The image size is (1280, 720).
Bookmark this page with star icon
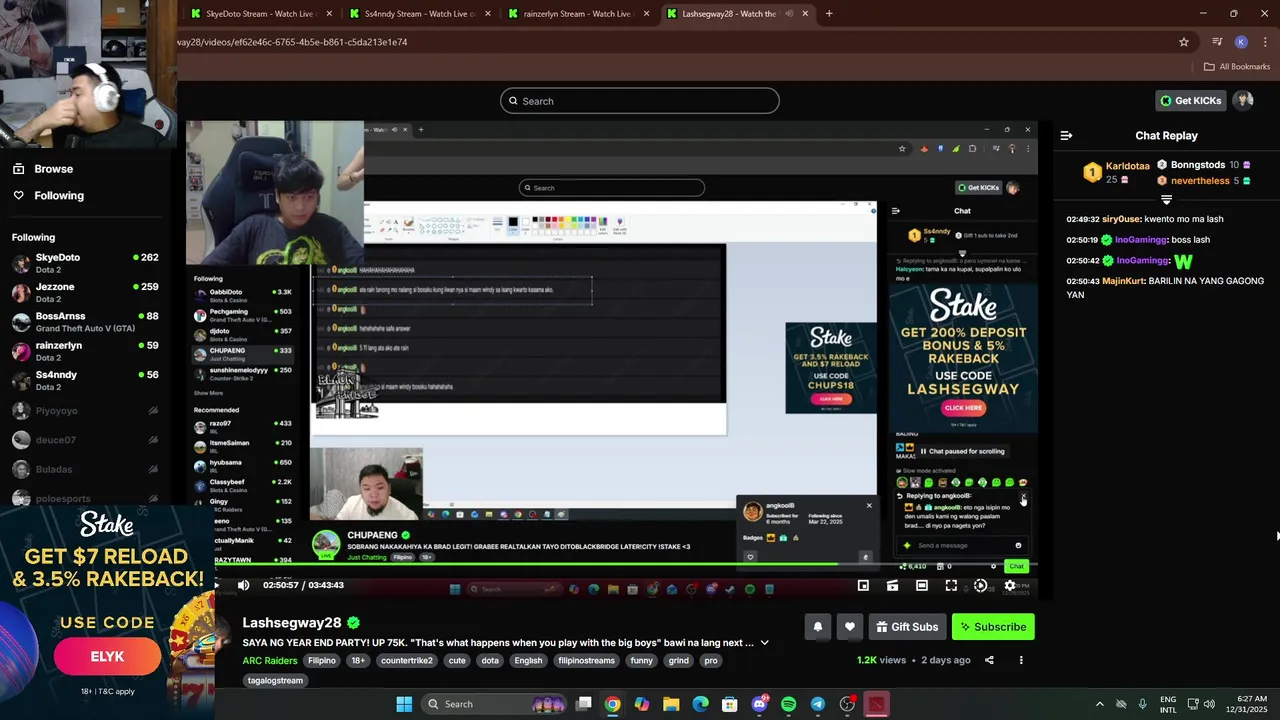[1184, 42]
